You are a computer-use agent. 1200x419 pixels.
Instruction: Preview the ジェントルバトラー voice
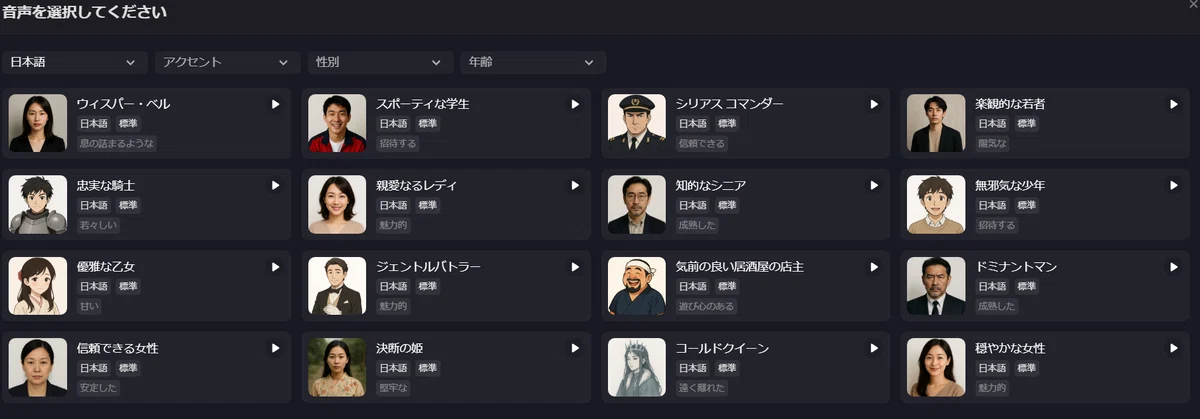(575, 267)
